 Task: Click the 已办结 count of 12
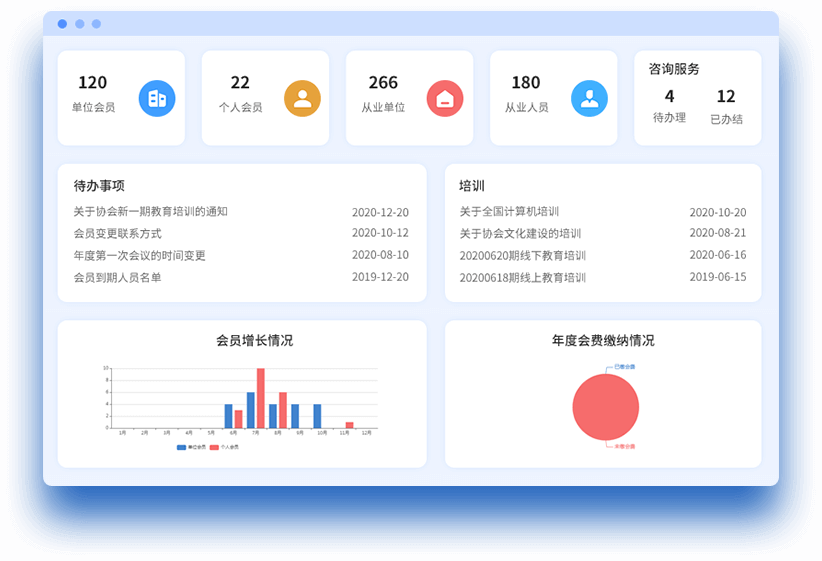coord(726,96)
